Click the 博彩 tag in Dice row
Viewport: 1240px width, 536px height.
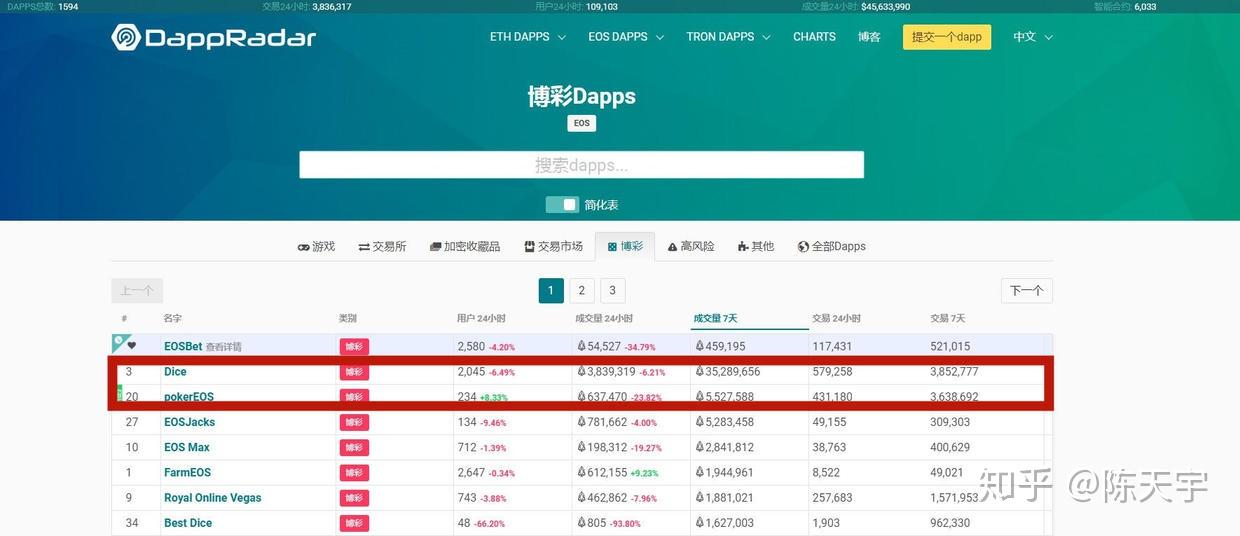(x=354, y=372)
